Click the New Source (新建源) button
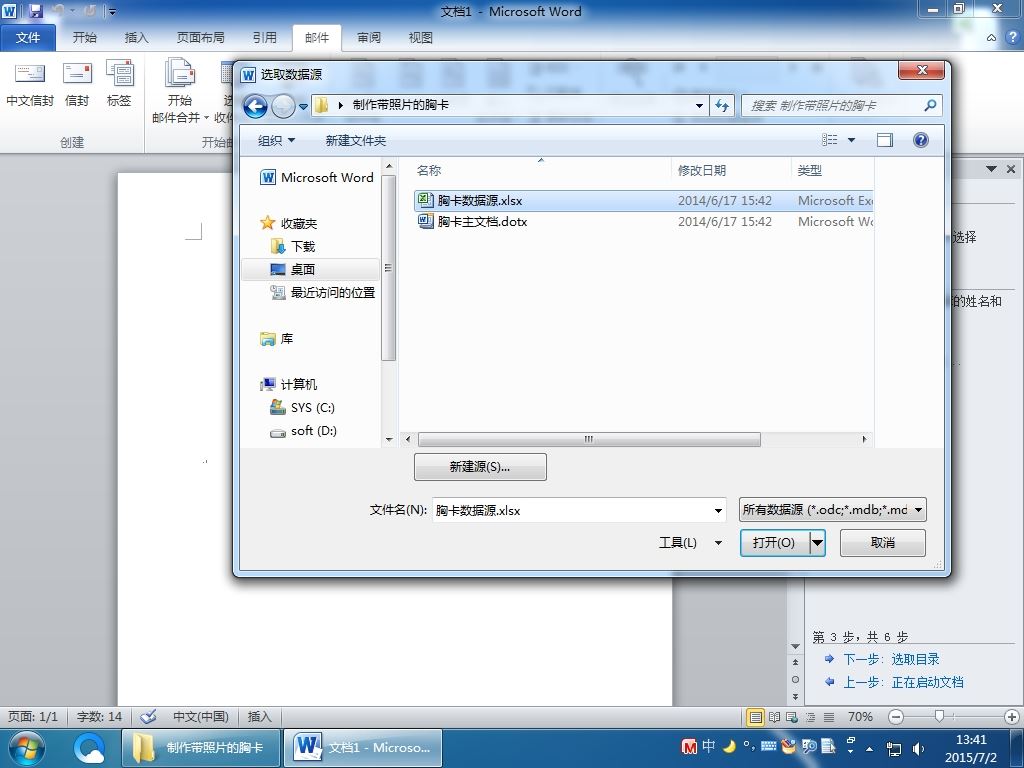1024x768 pixels. 480,467
